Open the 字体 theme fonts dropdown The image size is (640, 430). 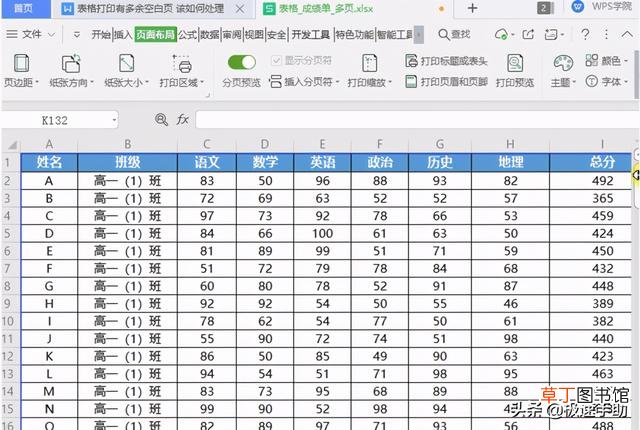tap(606, 82)
